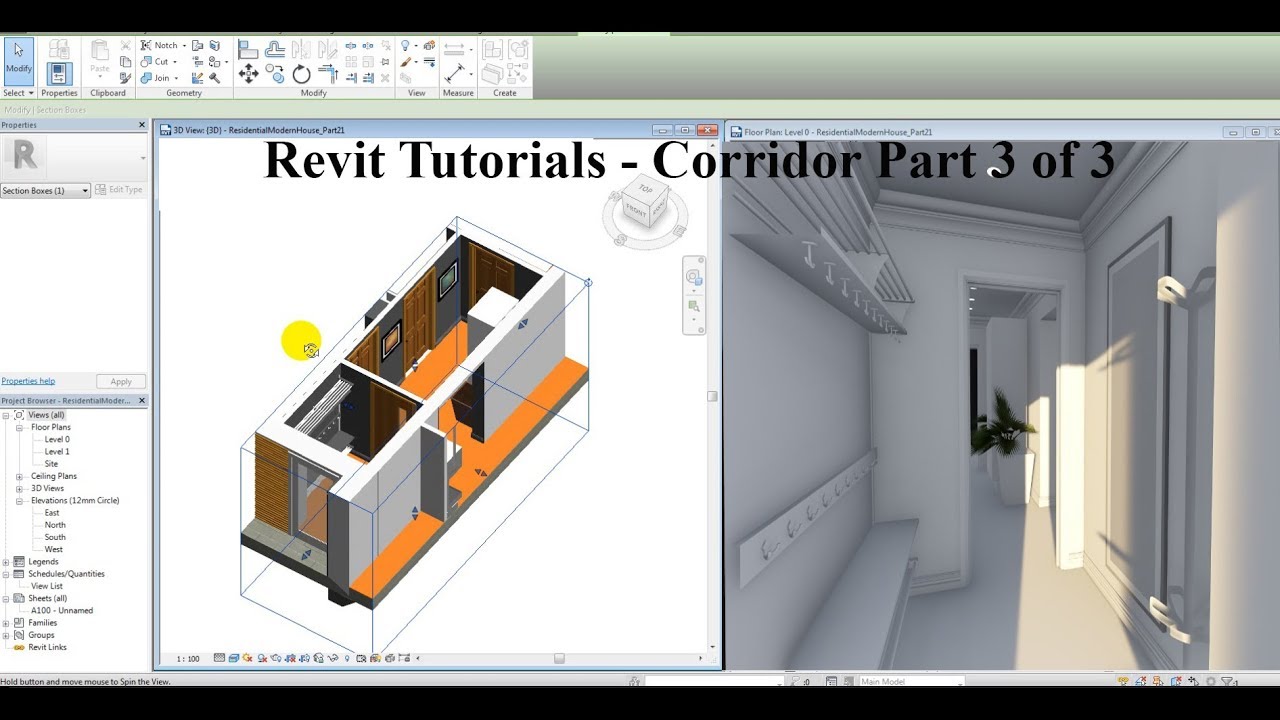Screen dimensions: 1280x720
Task: Expand the Ceiling Plans node
Action: pyautogui.click(x=19, y=476)
